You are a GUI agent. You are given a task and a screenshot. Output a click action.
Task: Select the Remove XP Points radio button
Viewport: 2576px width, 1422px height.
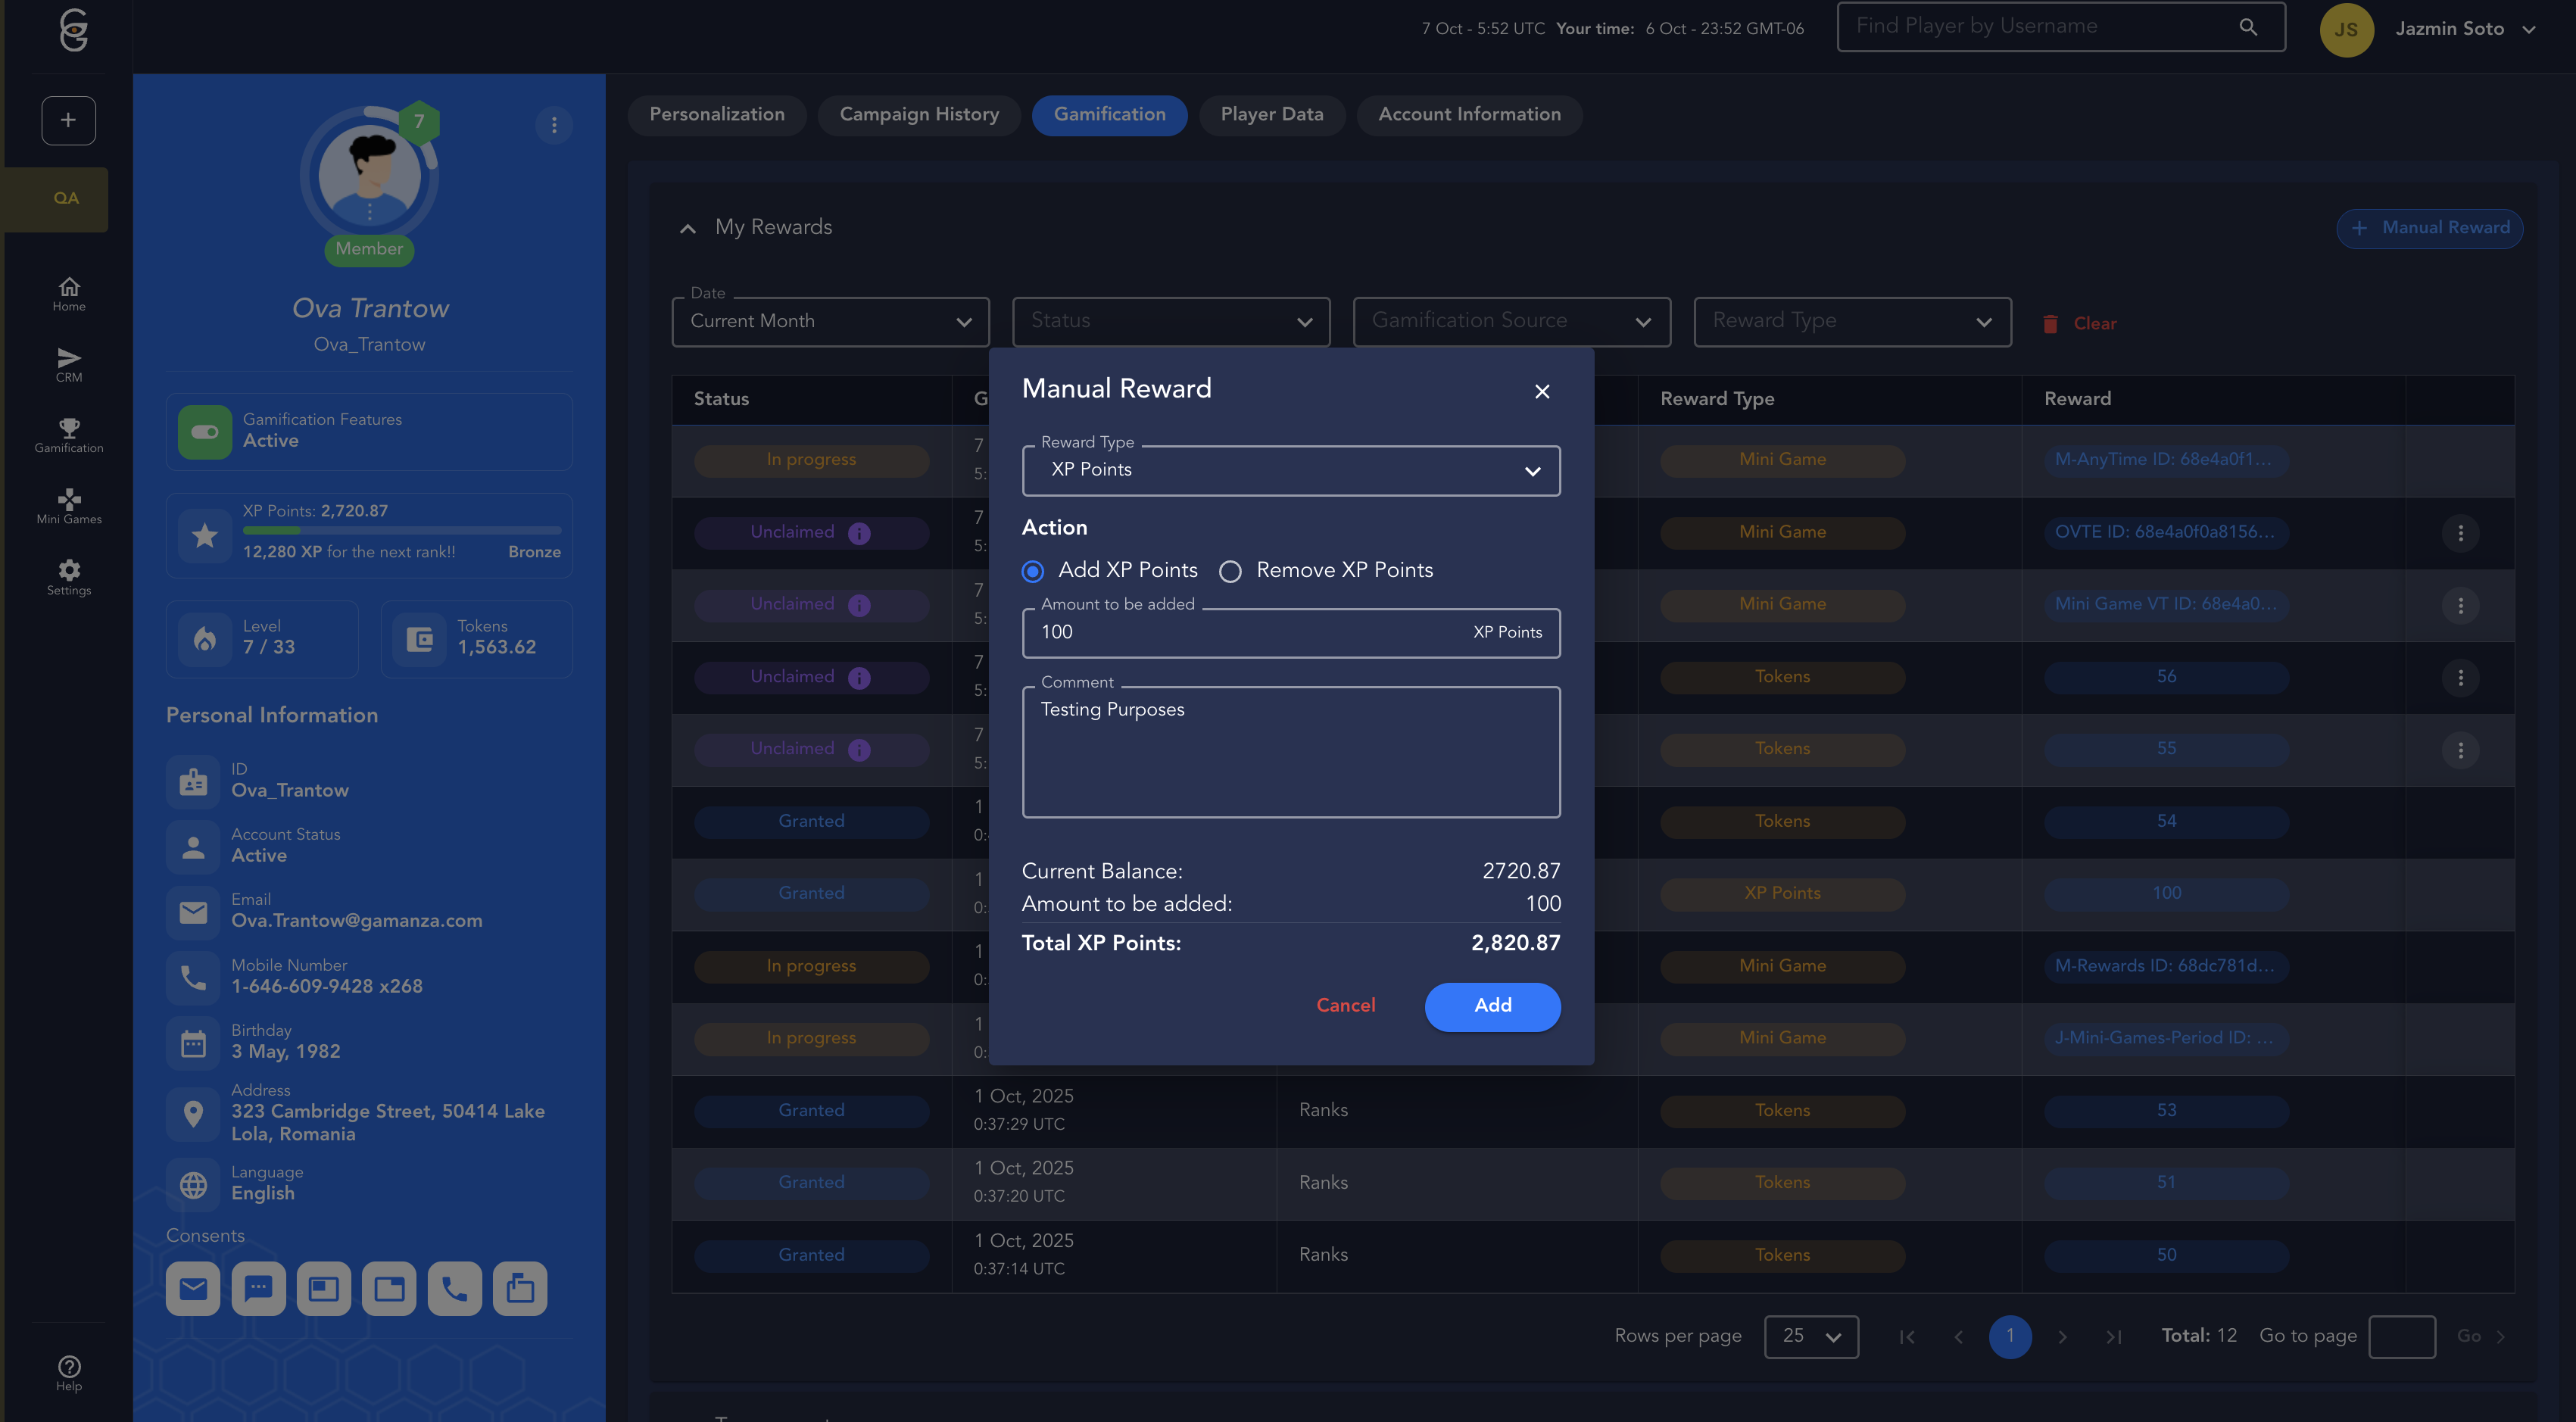click(1230, 571)
